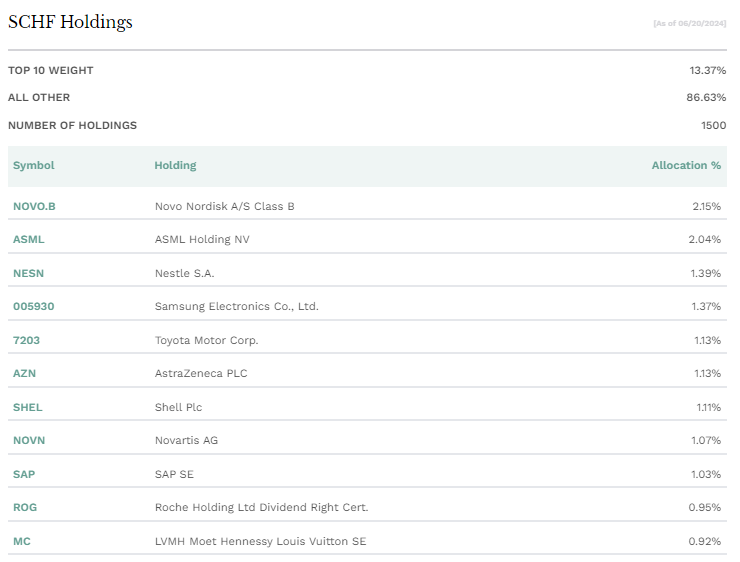Select the LVMH Moet Hennessy Louis Vuitton SE name
This screenshot has height=562, width=740.
coord(261,541)
